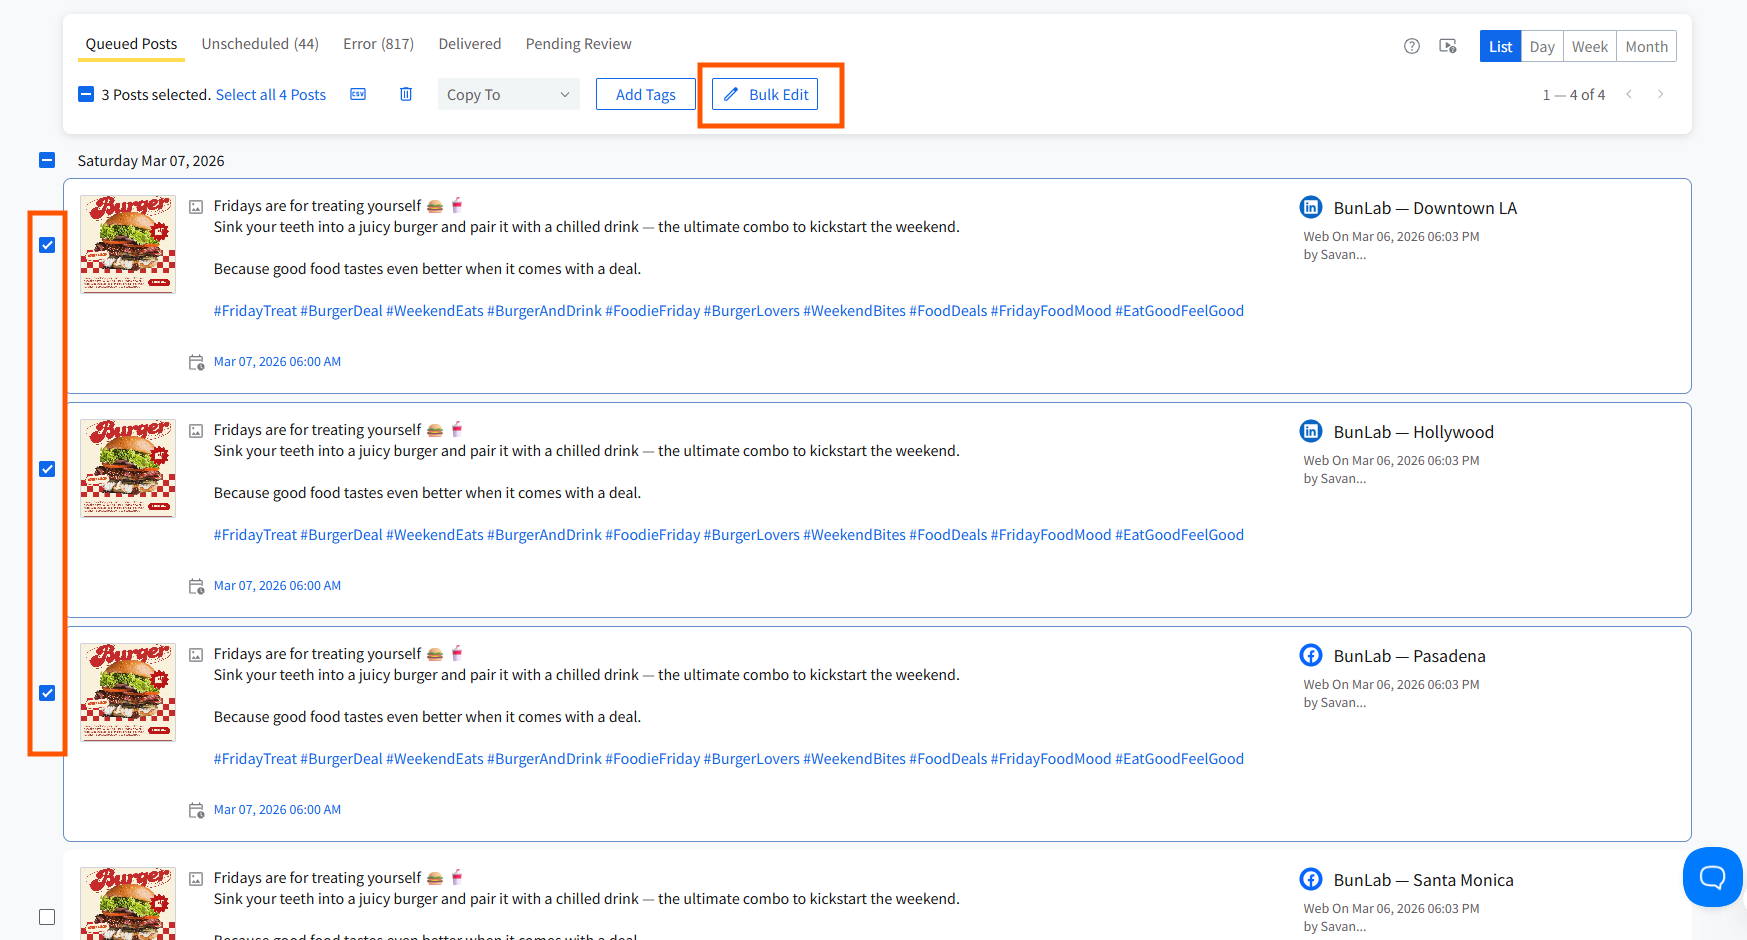Open burger thumbnail on Hollywood post
1747x940 pixels.
(128, 468)
